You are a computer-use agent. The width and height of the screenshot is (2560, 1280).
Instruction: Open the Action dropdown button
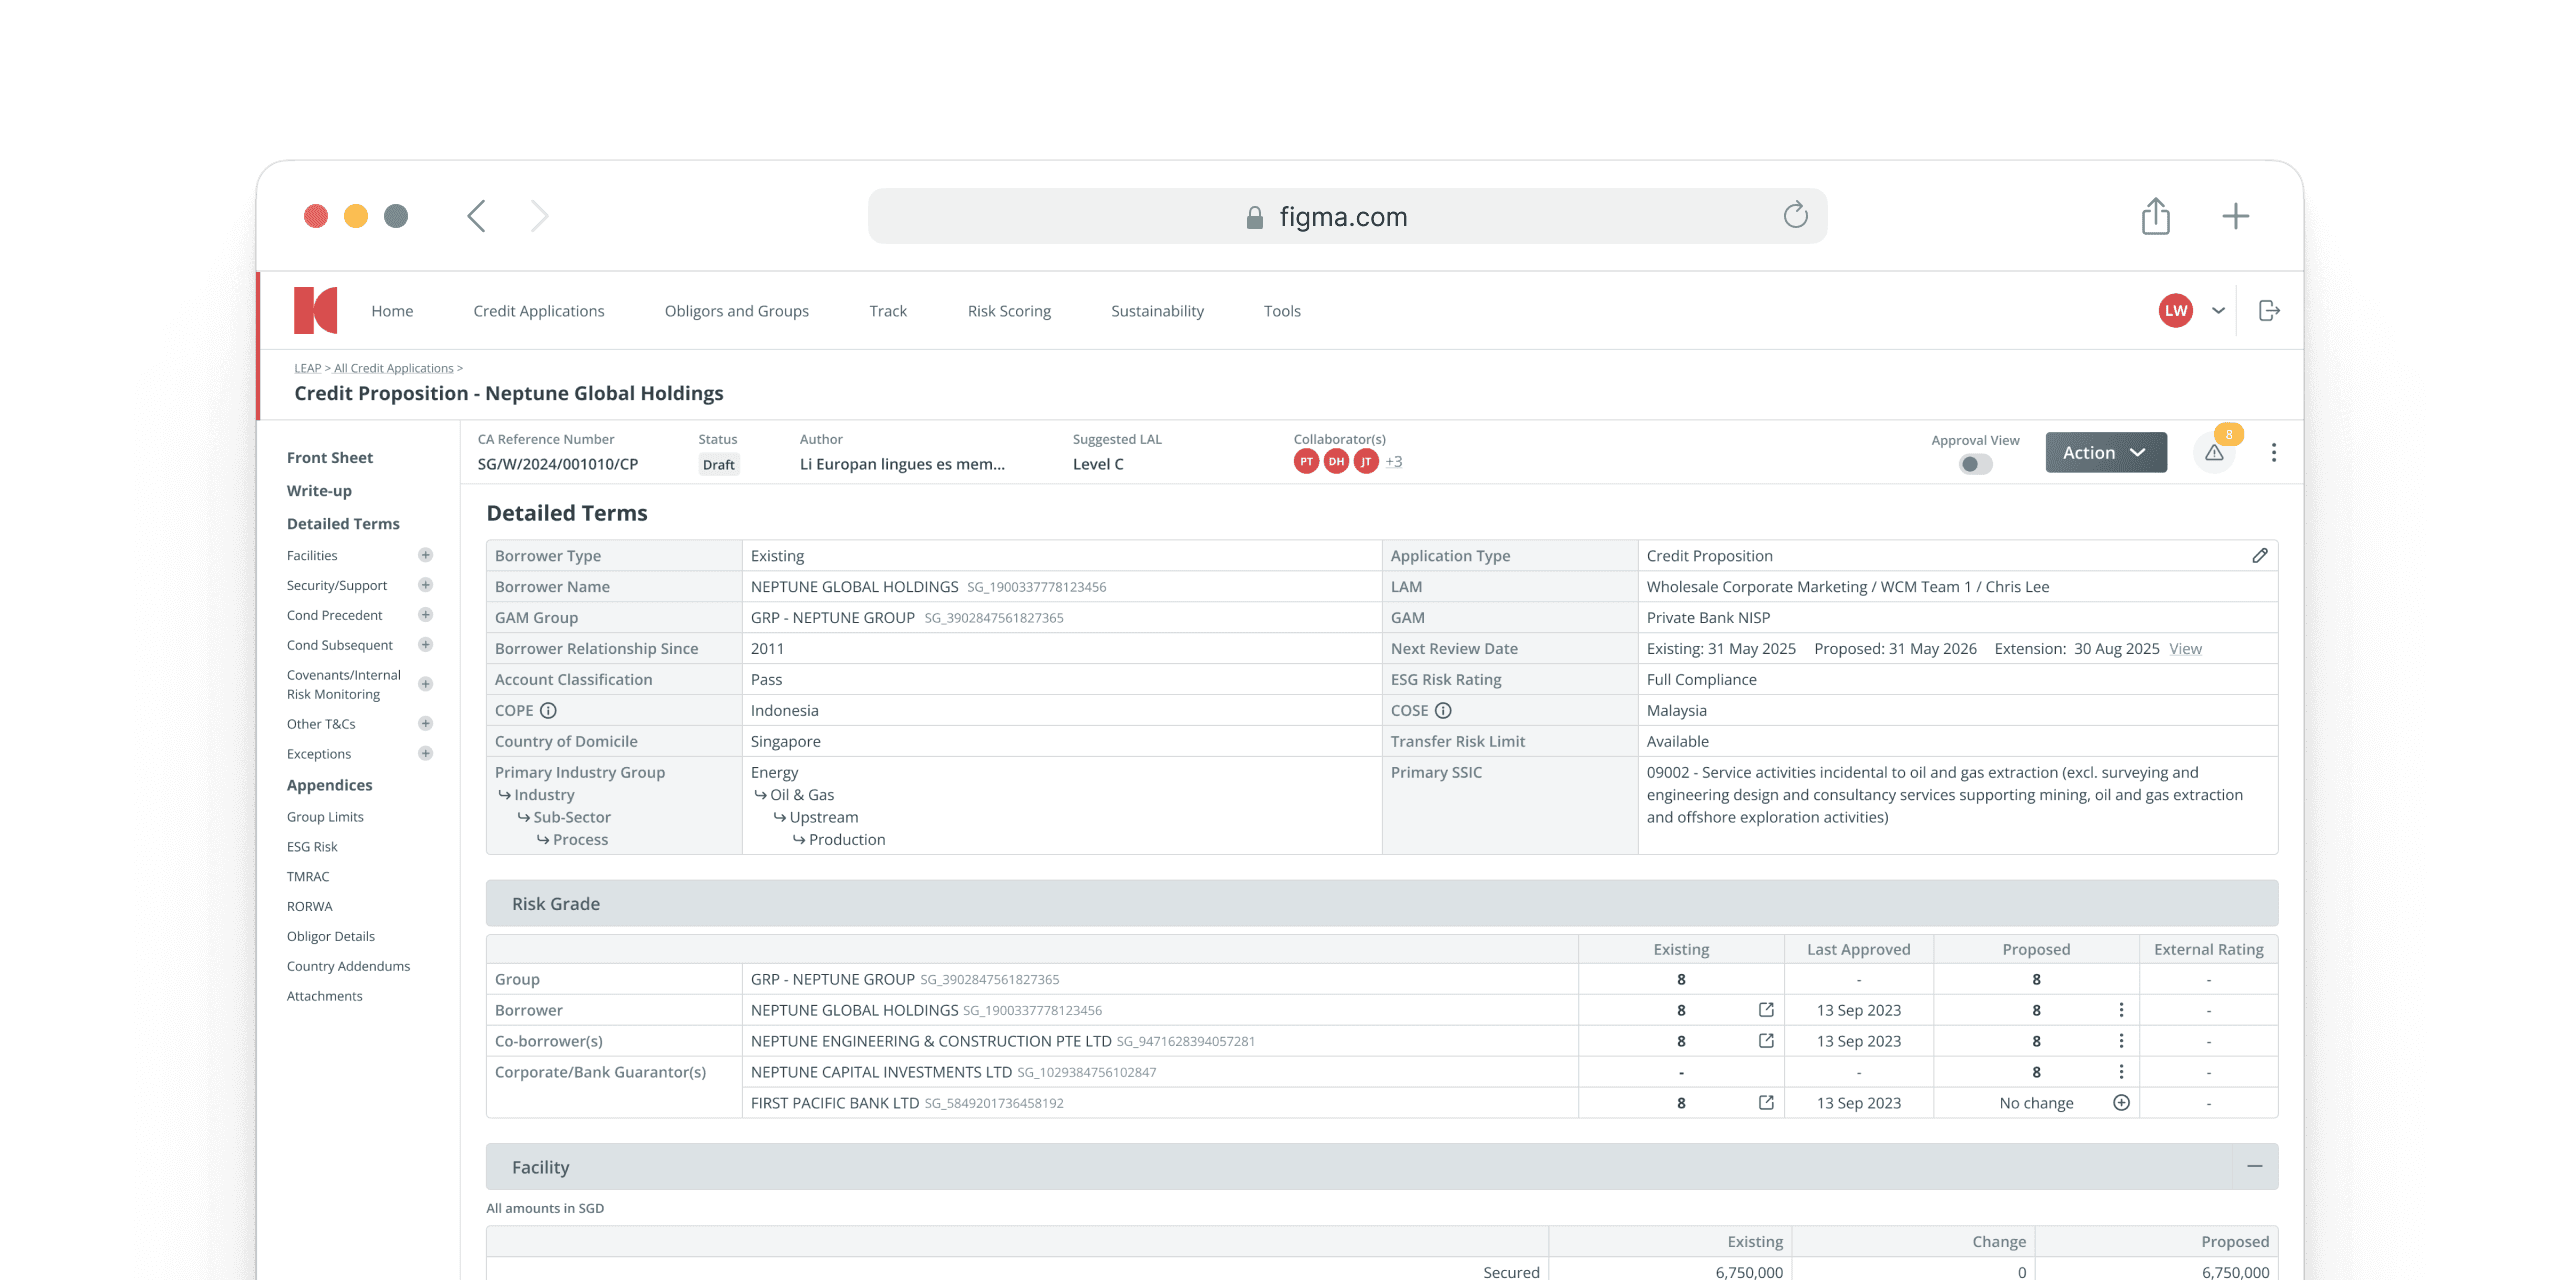[x=2105, y=453]
